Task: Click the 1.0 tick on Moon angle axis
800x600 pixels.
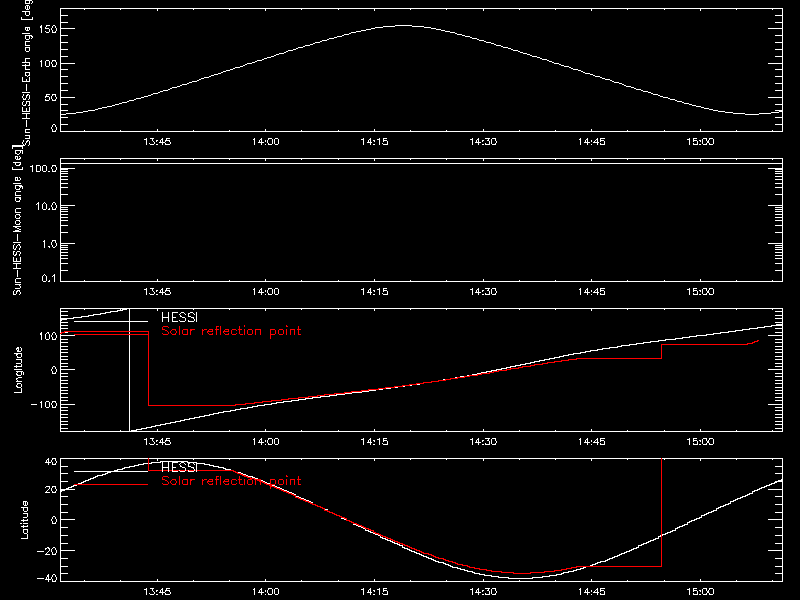Action: [49, 244]
